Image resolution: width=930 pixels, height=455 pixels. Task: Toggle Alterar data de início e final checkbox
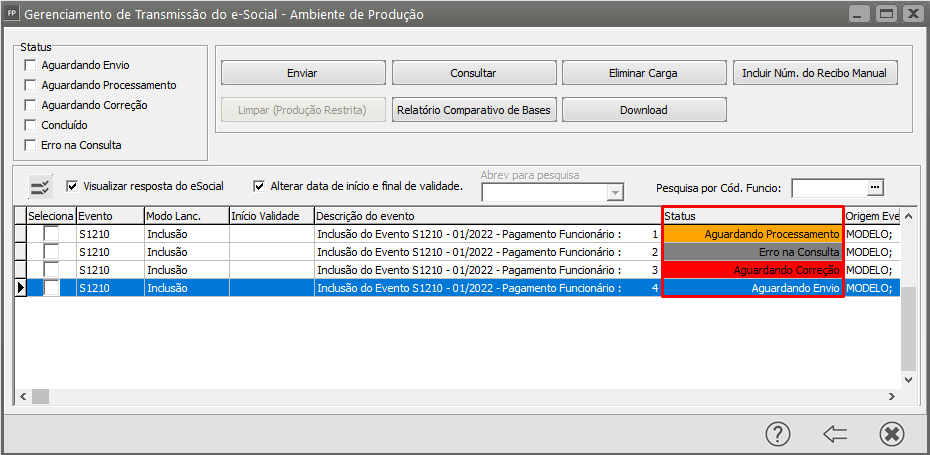(259, 186)
